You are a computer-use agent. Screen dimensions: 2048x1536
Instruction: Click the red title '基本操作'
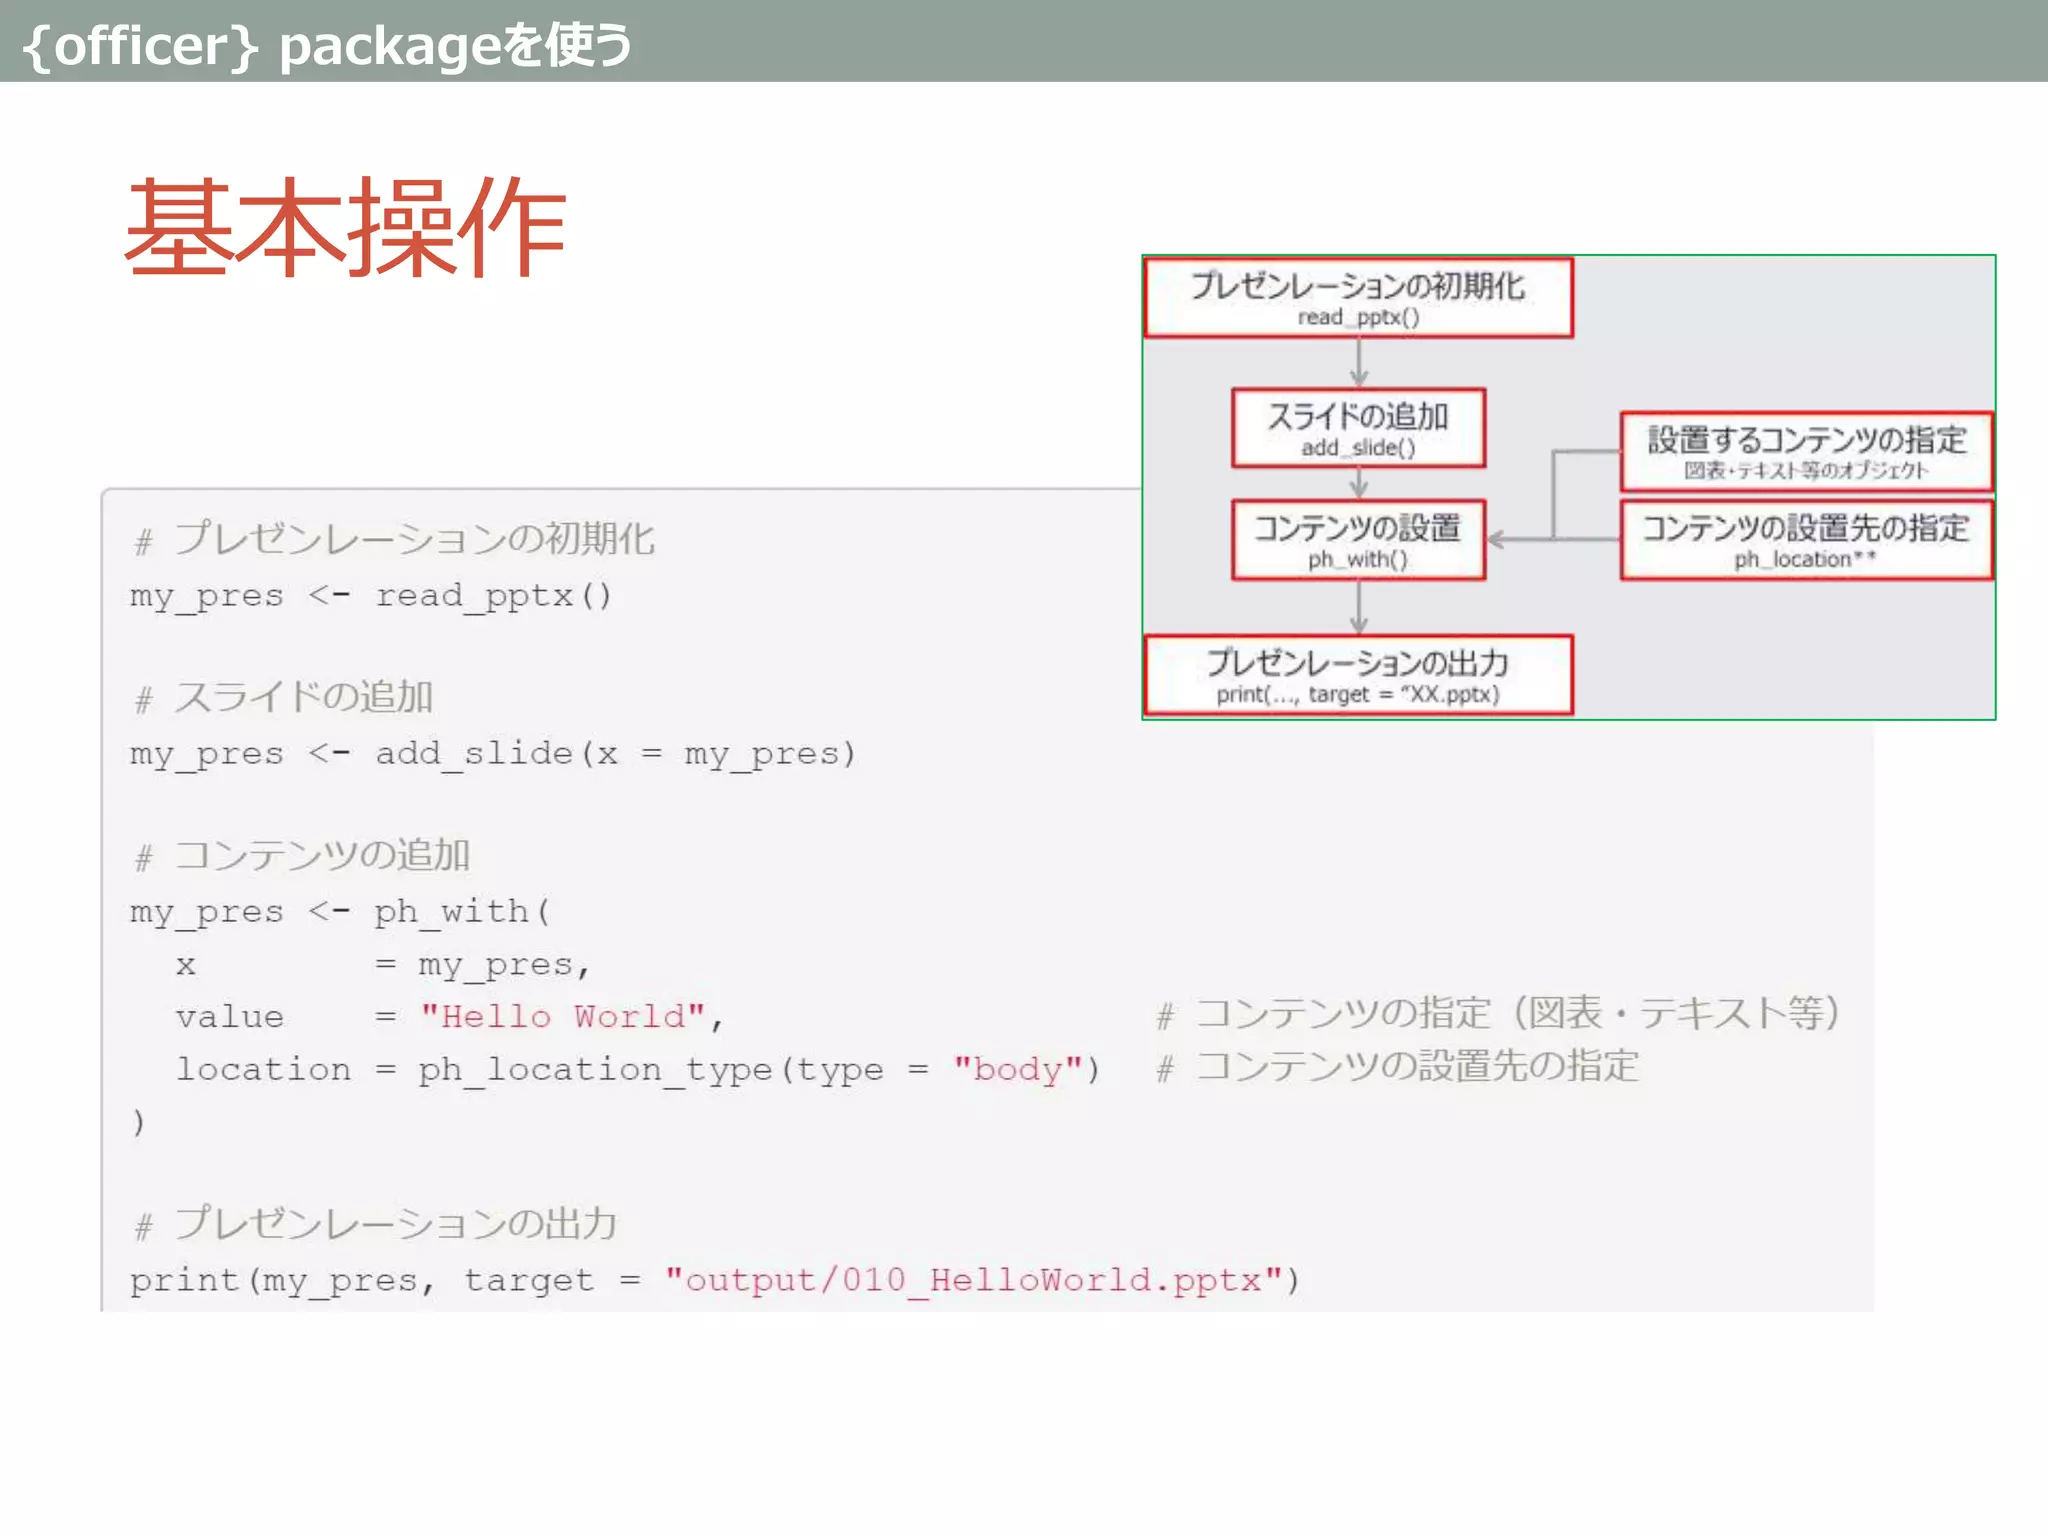point(345,228)
